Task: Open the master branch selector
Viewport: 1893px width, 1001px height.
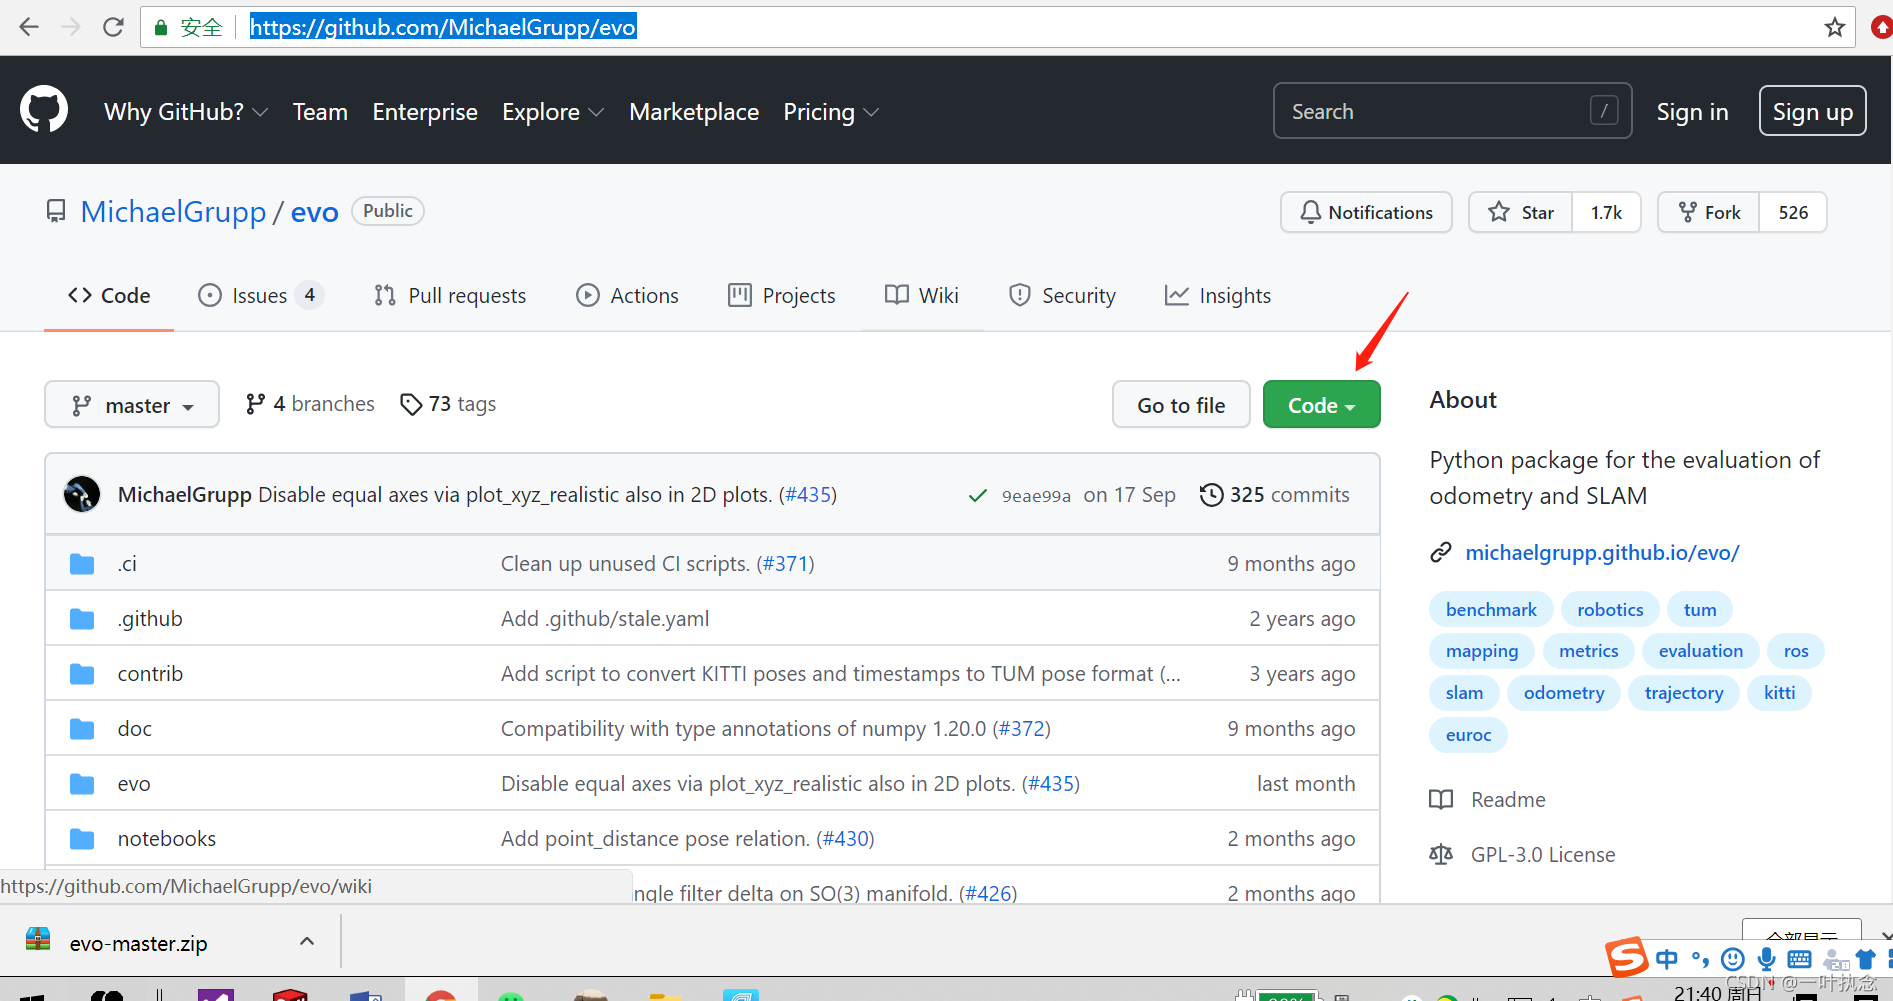Action: pyautogui.click(x=132, y=405)
